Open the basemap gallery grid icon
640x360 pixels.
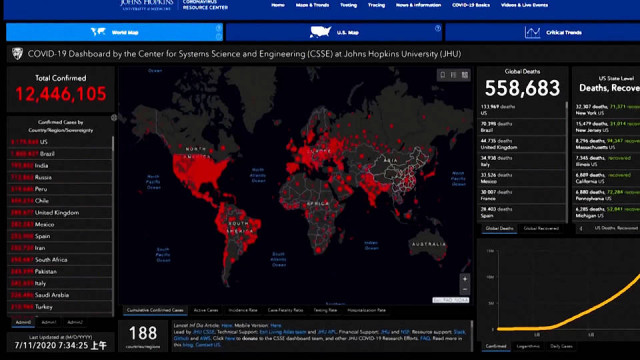pos(464,75)
